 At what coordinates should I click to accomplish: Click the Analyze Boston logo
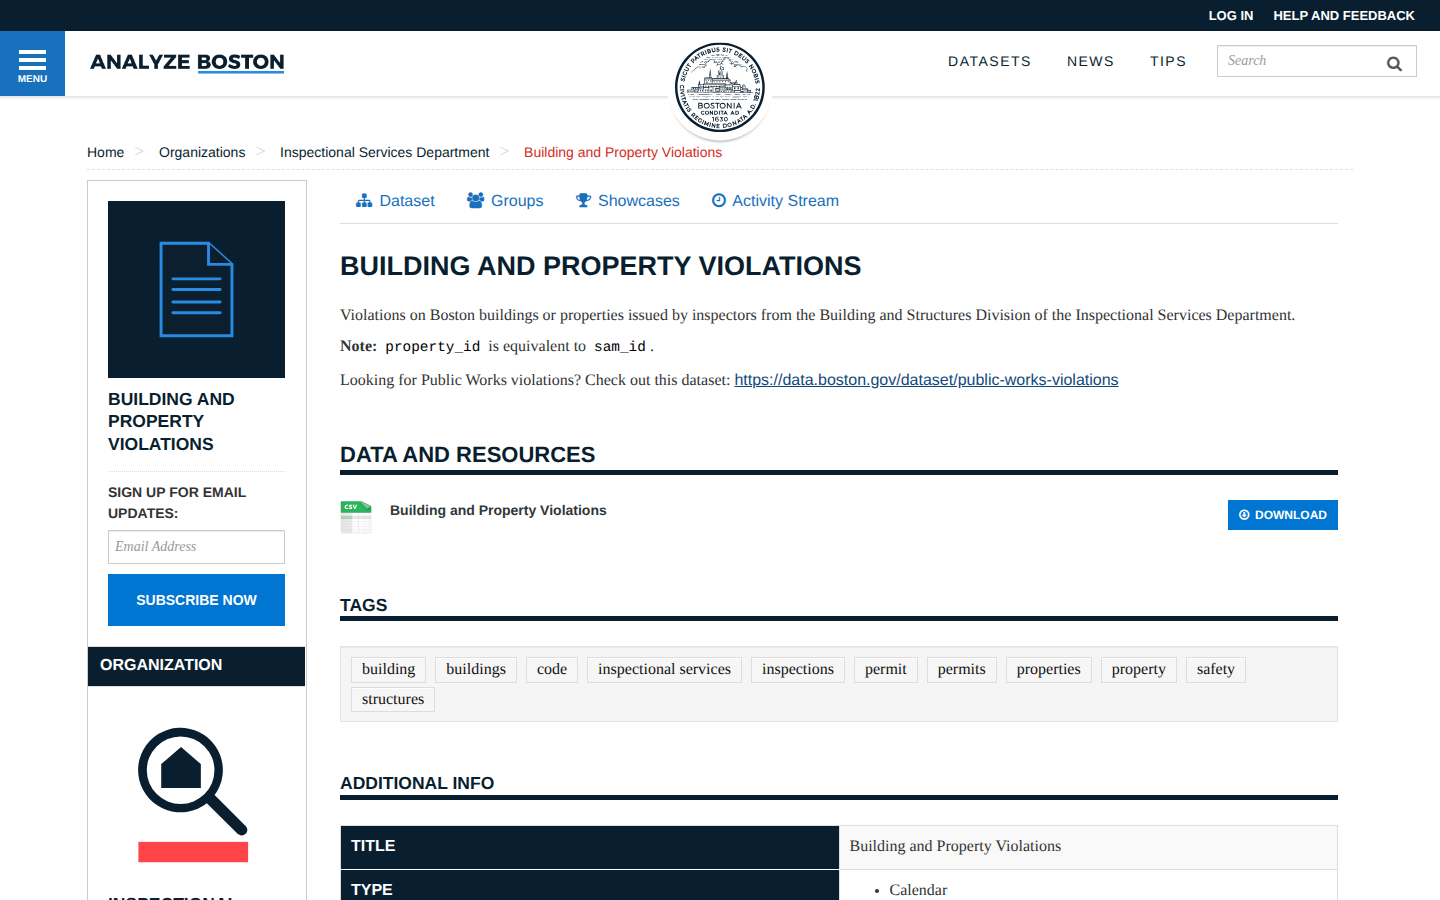pyautogui.click(x=187, y=62)
